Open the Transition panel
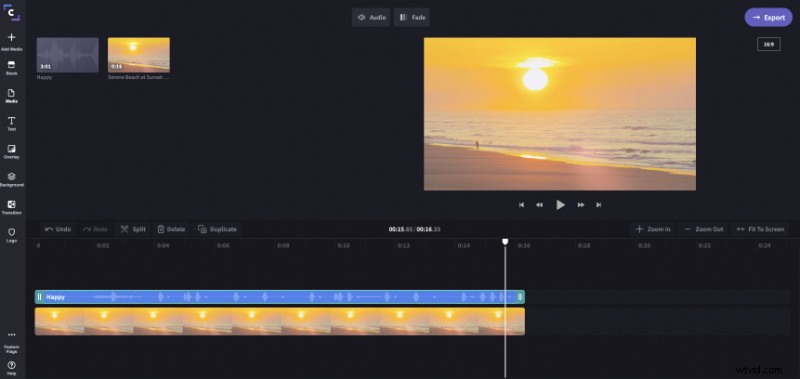Viewport: 800px width, 379px height. tap(11, 207)
